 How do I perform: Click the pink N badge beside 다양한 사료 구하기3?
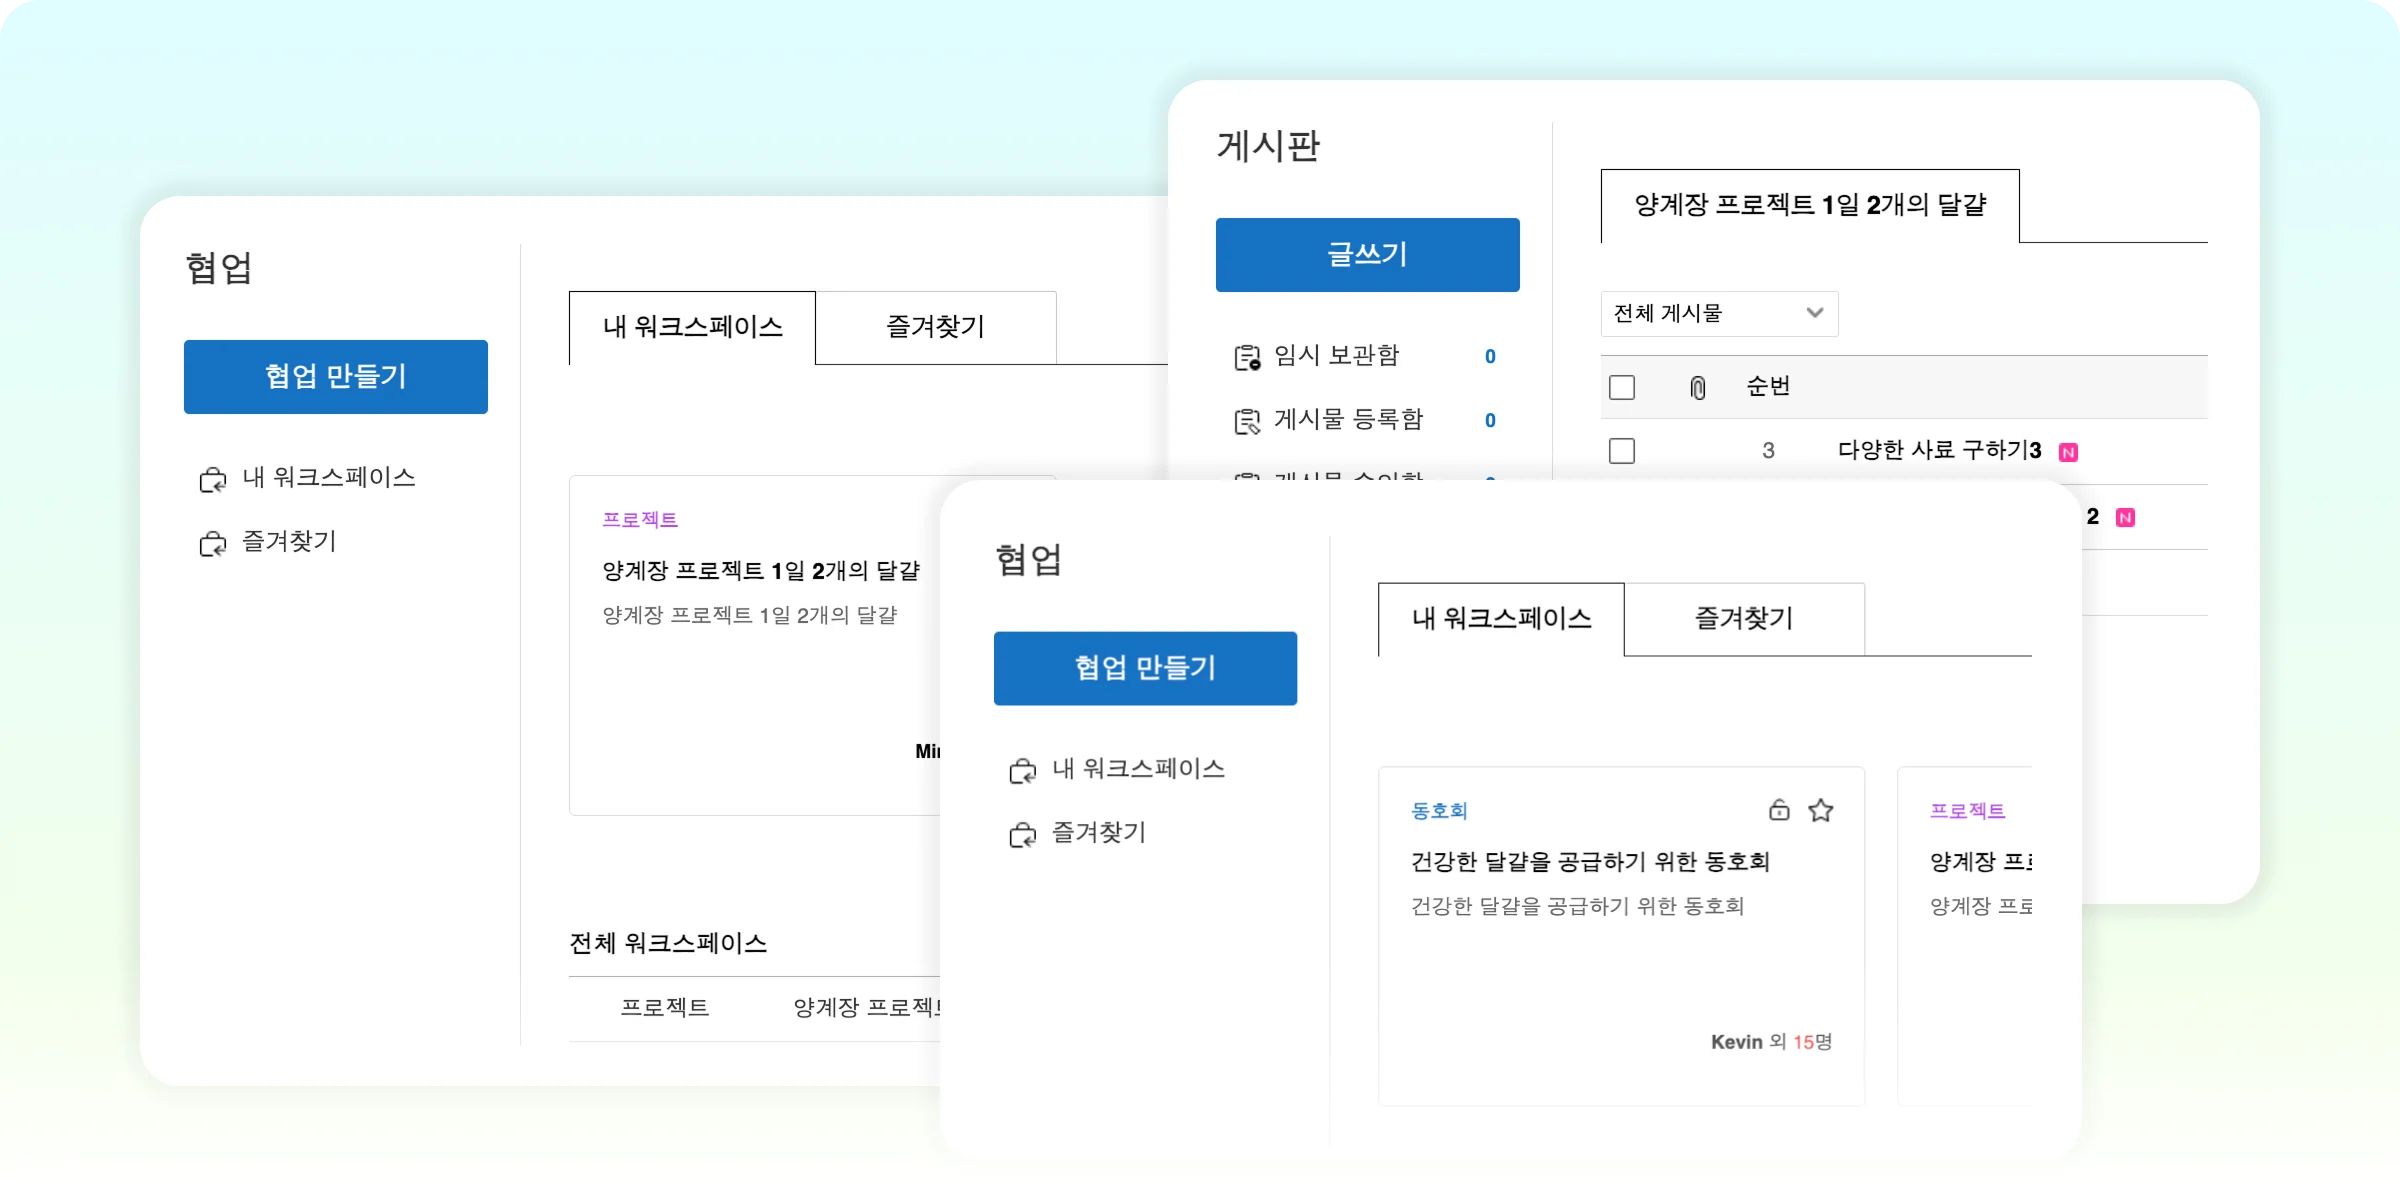(x=2069, y=452)
